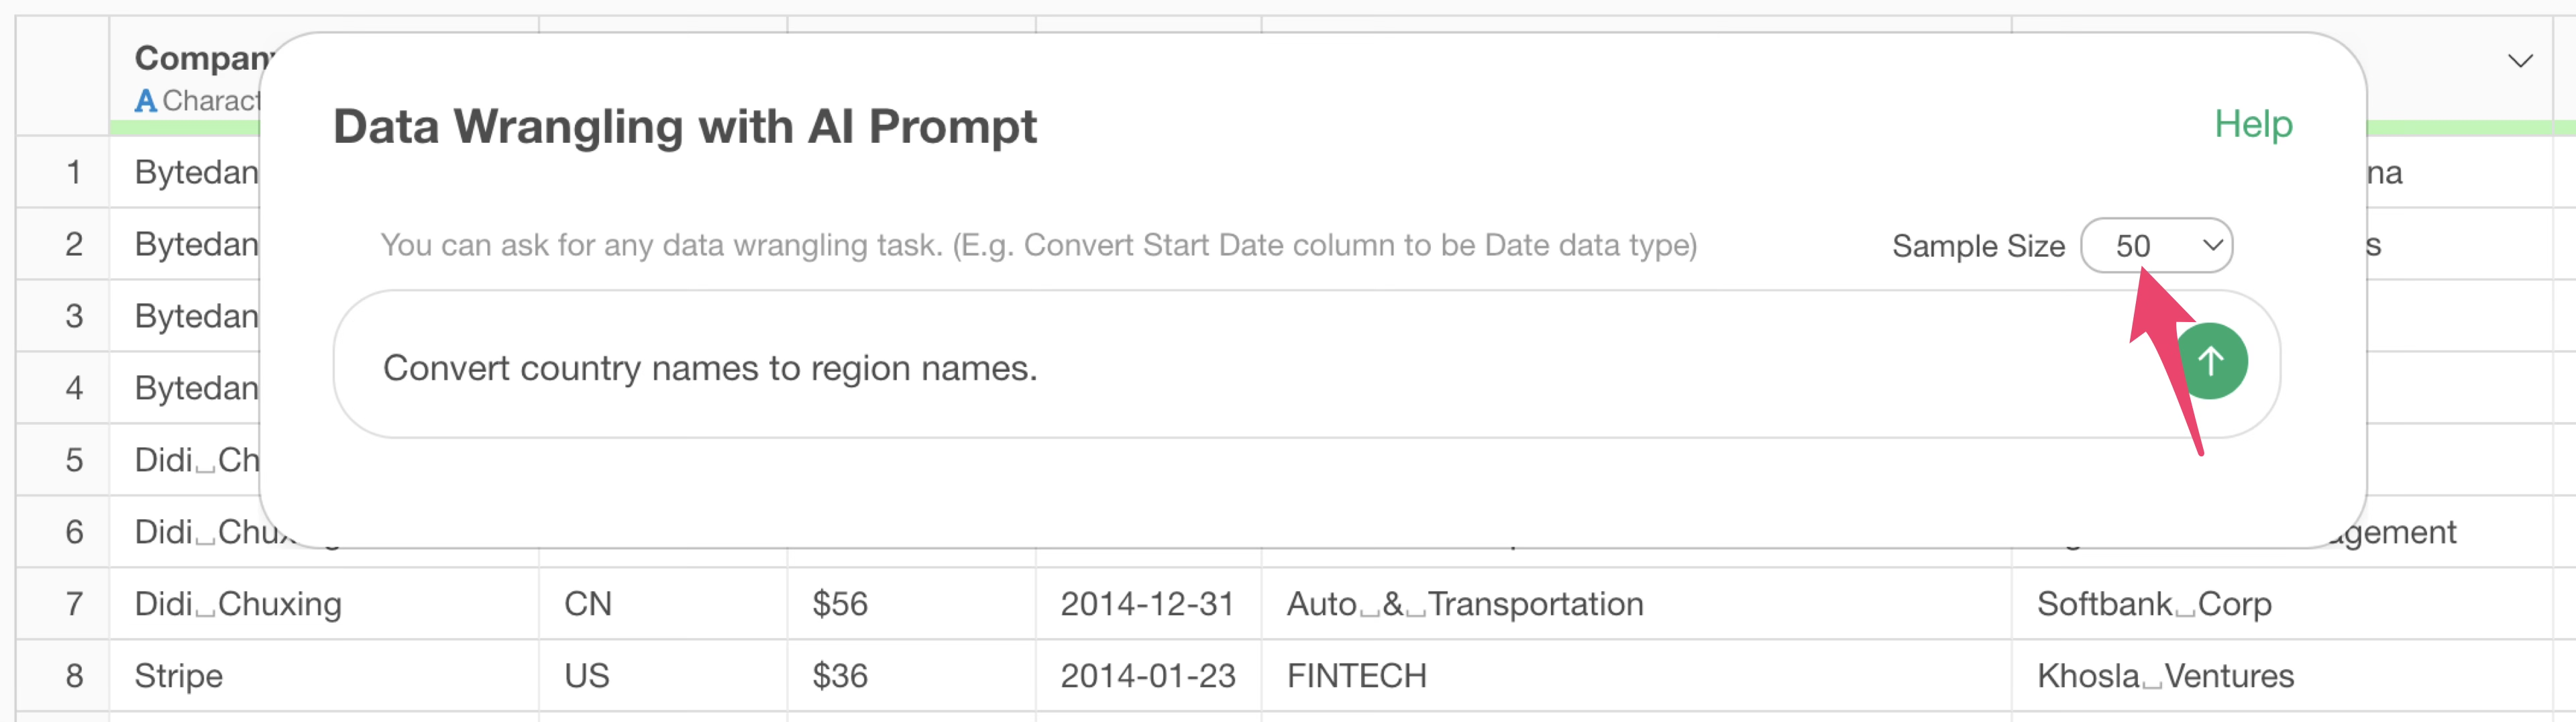Click the Softbank Corp investor cell
The width and height of the screenshot is (2576, 722).
(2154, 605)
